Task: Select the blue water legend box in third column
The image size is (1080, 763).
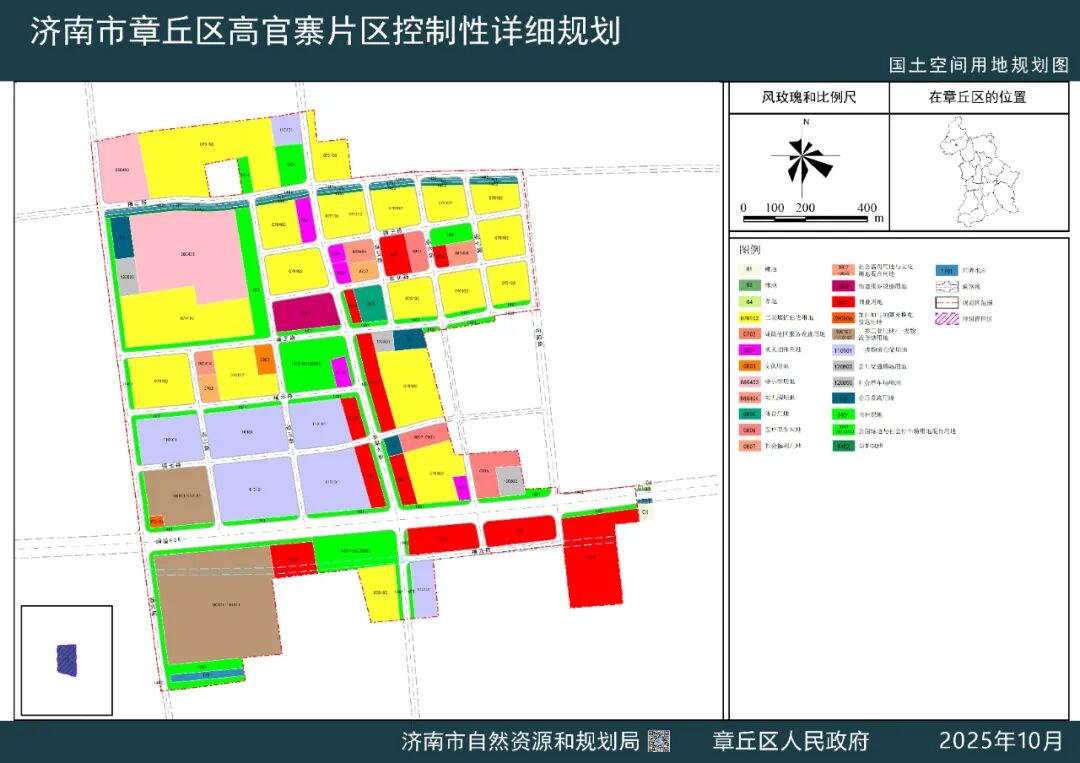Action: (x=947, y=270)
